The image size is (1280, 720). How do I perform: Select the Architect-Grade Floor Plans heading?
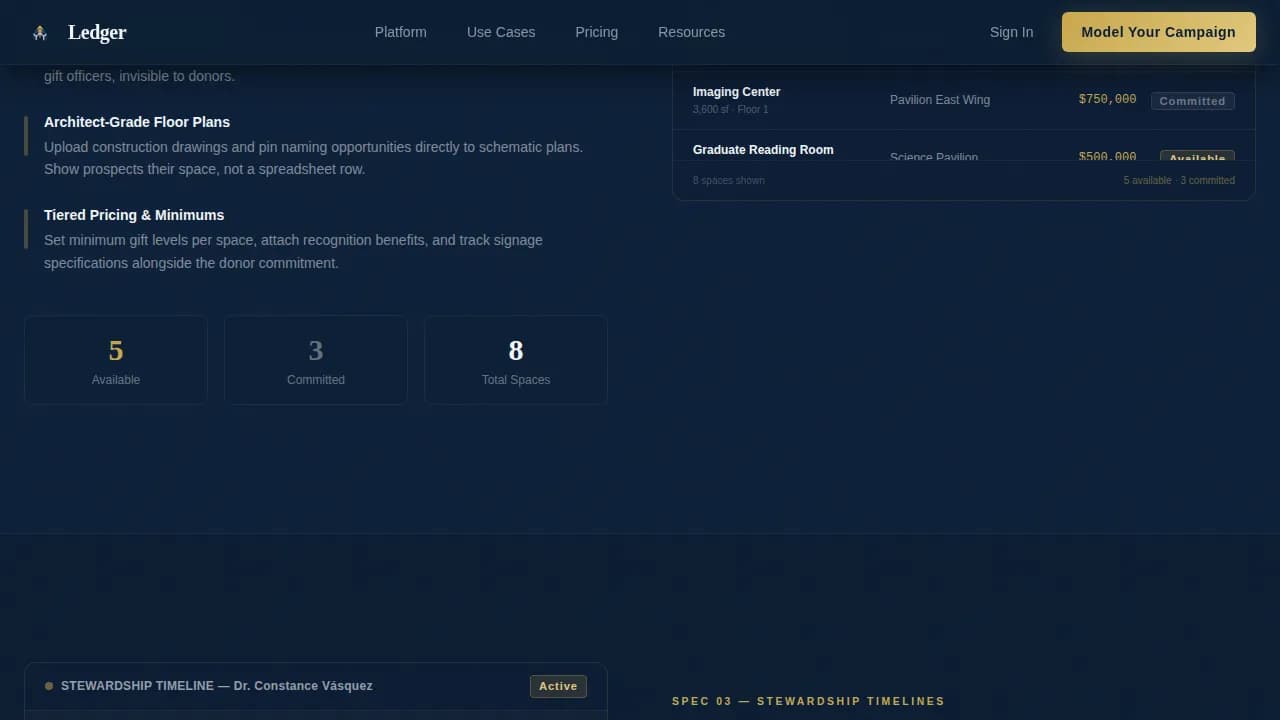pyautogui.click(x=137, y=122)
